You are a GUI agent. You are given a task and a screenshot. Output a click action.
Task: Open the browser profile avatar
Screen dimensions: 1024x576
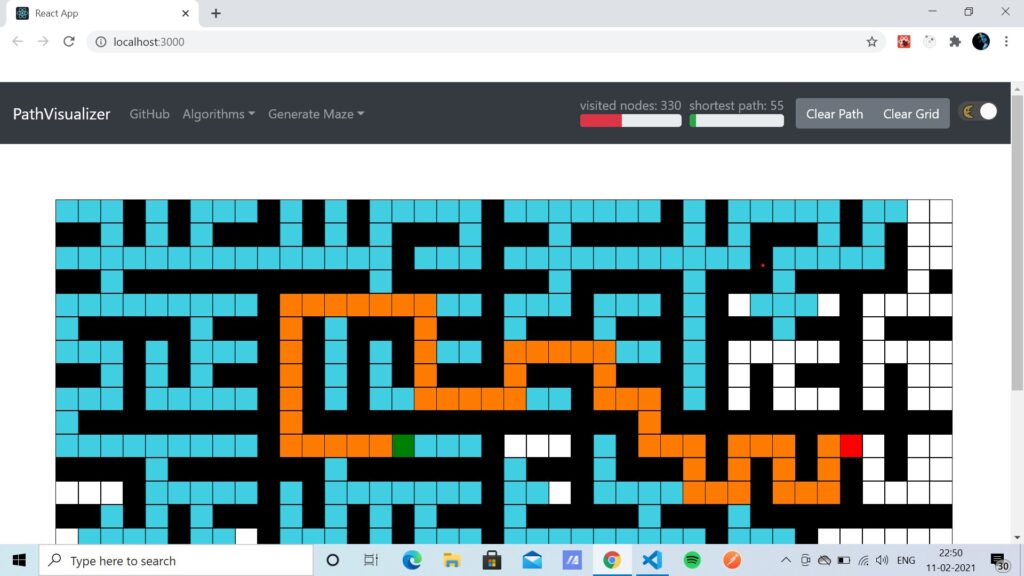point(978,41)
